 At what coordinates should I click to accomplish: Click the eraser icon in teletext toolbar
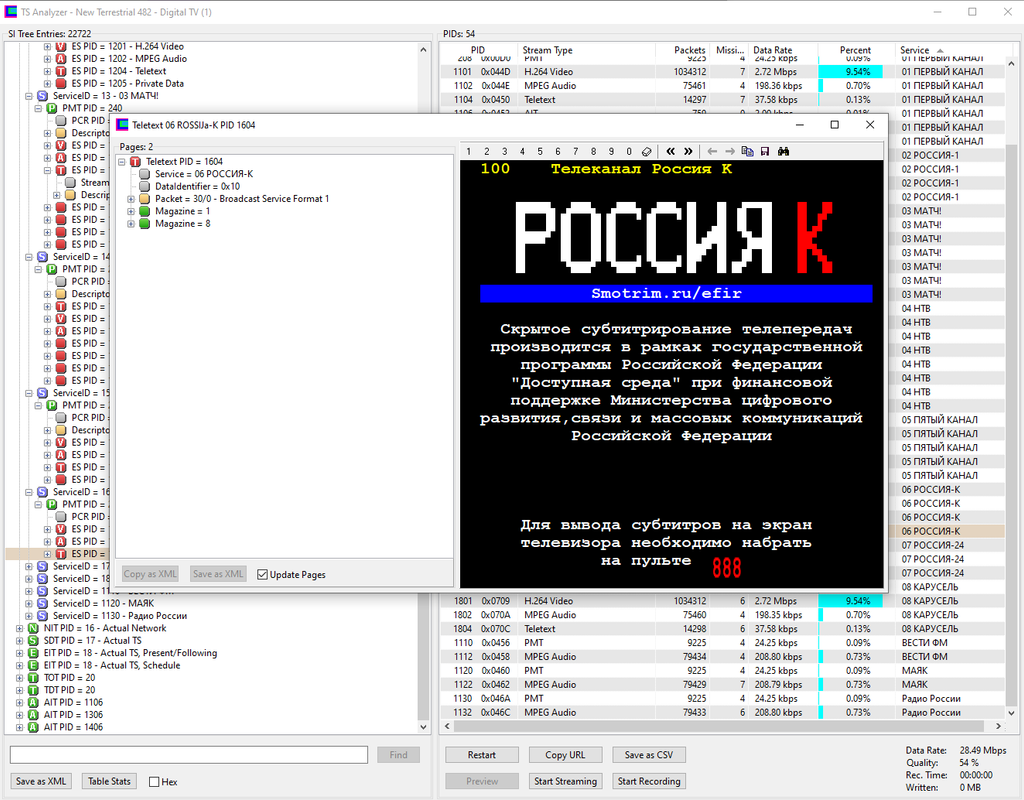click(x=647, y=152)
